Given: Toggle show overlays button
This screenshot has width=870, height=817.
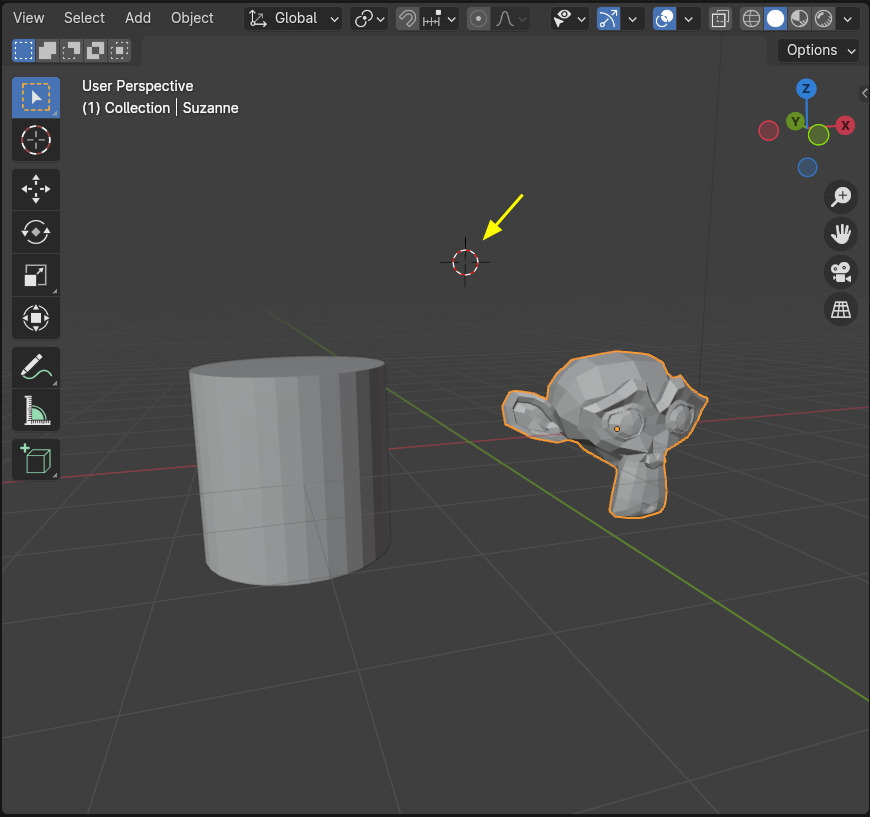Looking at the screenshot, I should (x=664, y=19).
